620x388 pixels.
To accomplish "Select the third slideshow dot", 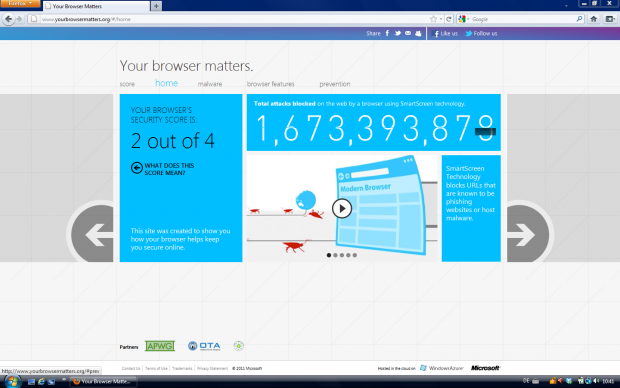I will click(342, 255).
